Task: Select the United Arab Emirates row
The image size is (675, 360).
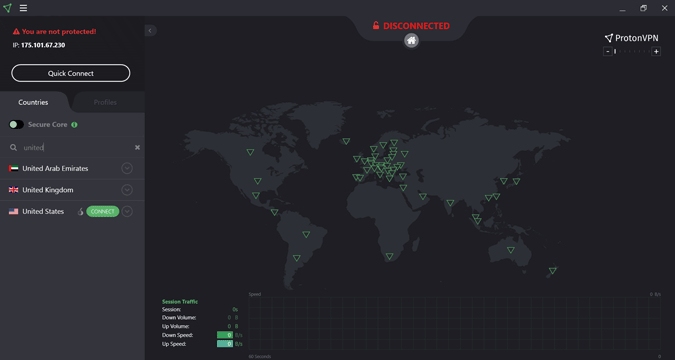Action: point(72,168)
